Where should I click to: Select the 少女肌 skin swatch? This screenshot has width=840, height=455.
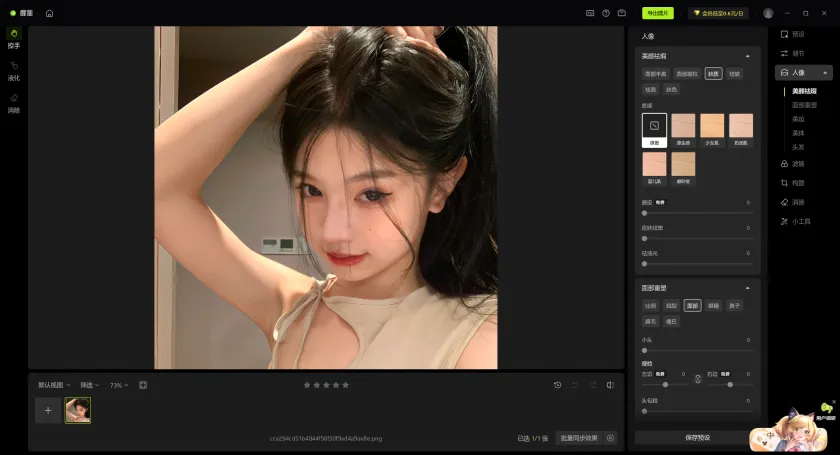[712, 130]
